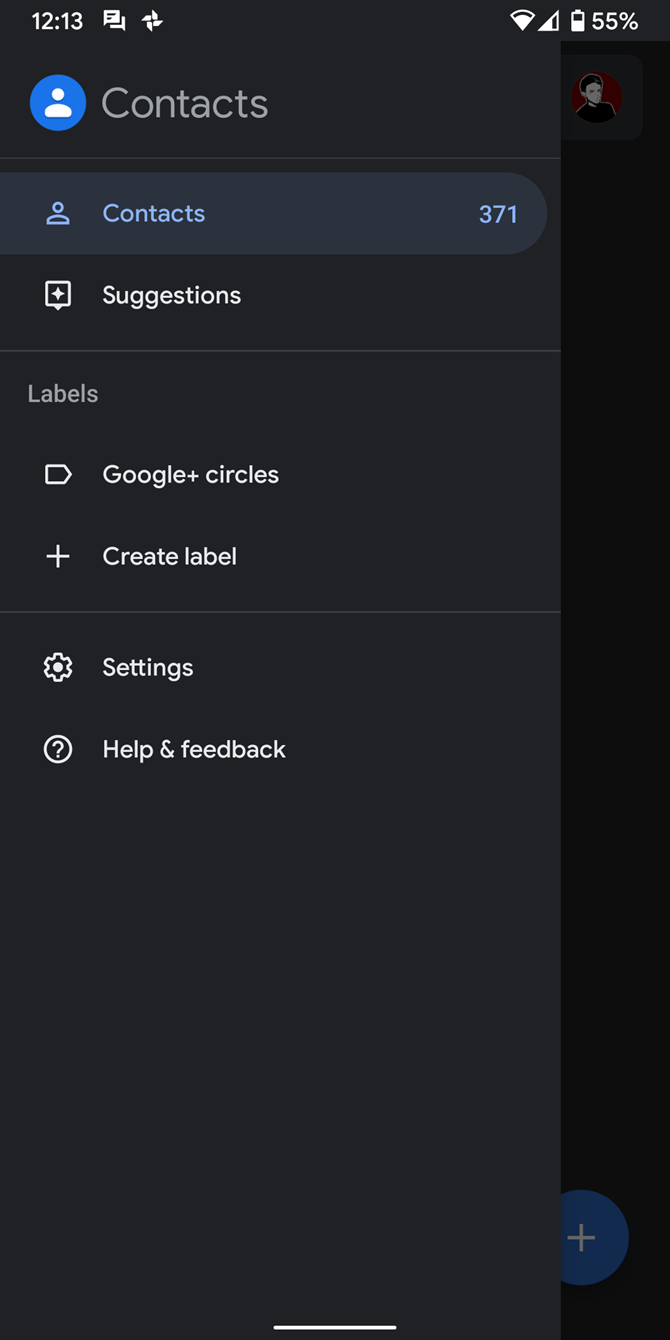Image resolution: width=670 pixels, height=1340 pixels.
Task: Select the Contacts menu entry
Action: (153, 213)
